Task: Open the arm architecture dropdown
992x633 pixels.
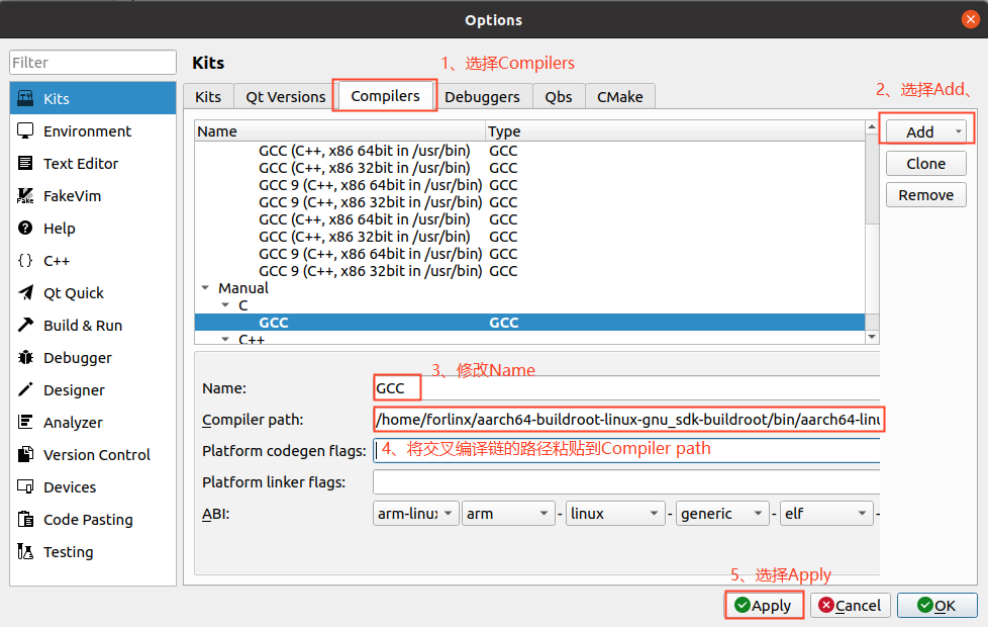Action: [x=508, y=513]
